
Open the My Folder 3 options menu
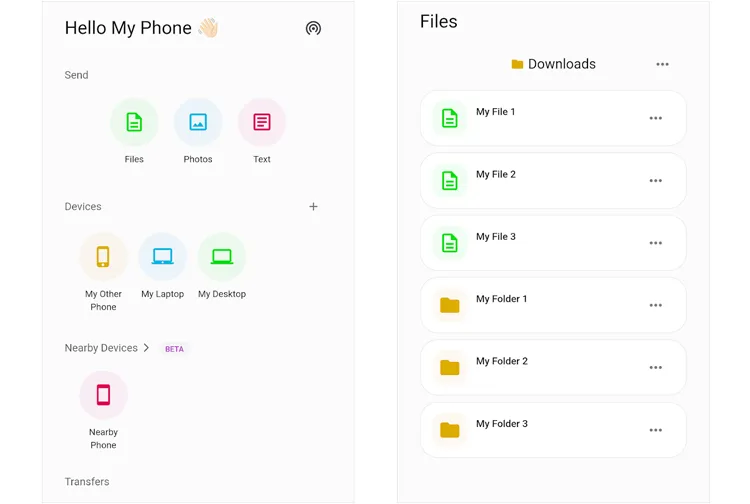656,430
